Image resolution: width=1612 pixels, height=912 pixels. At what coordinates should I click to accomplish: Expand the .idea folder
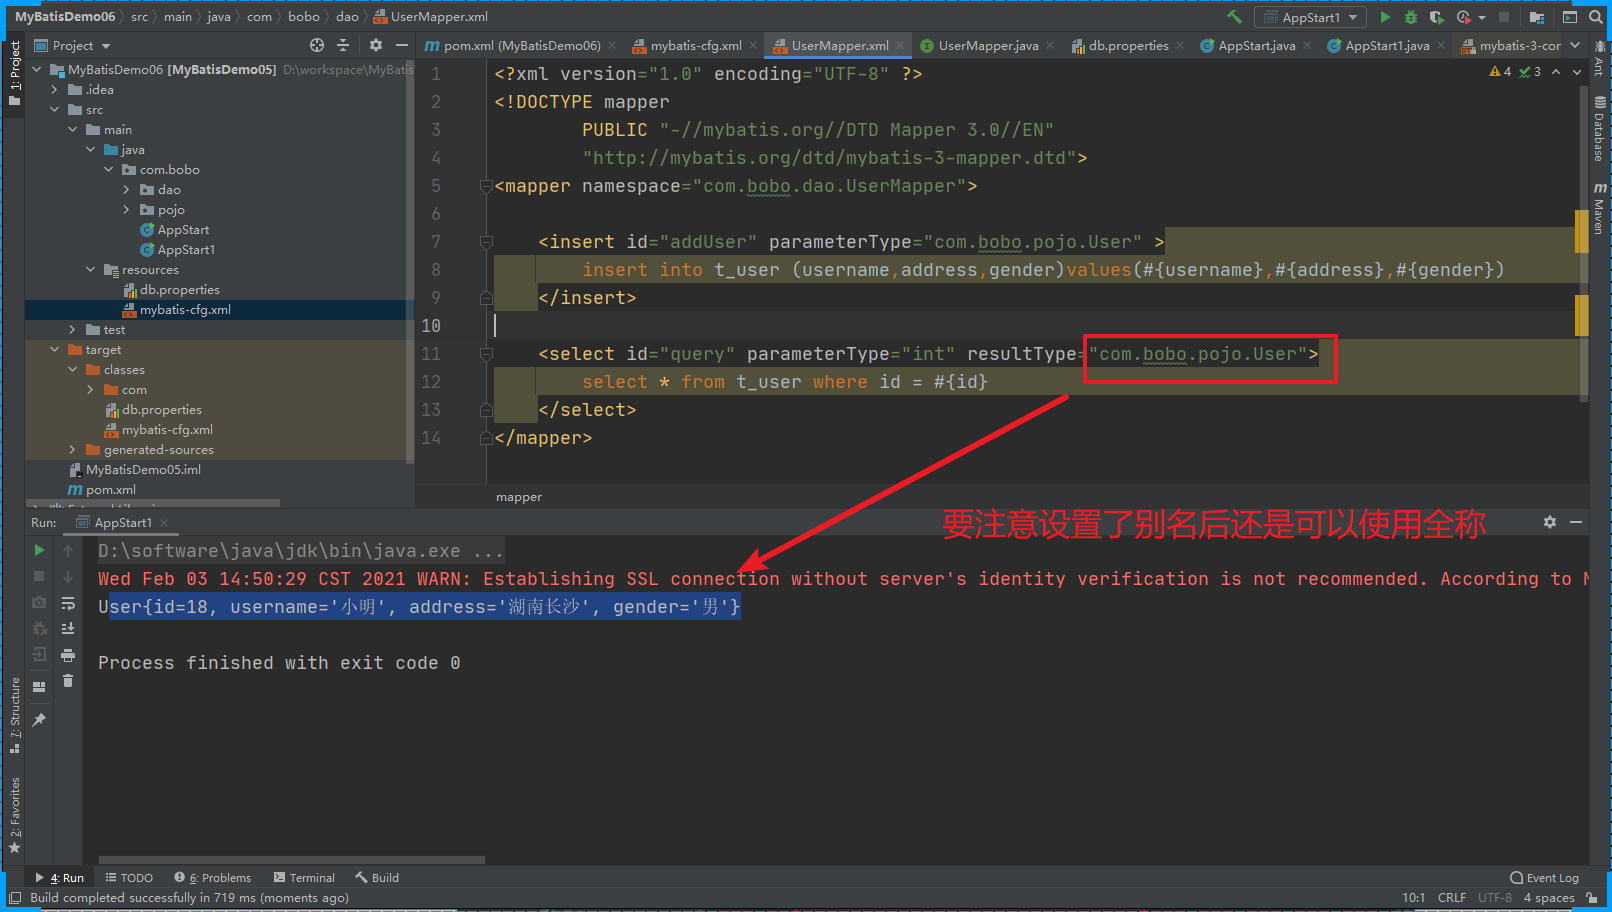(x=54, y=89)
